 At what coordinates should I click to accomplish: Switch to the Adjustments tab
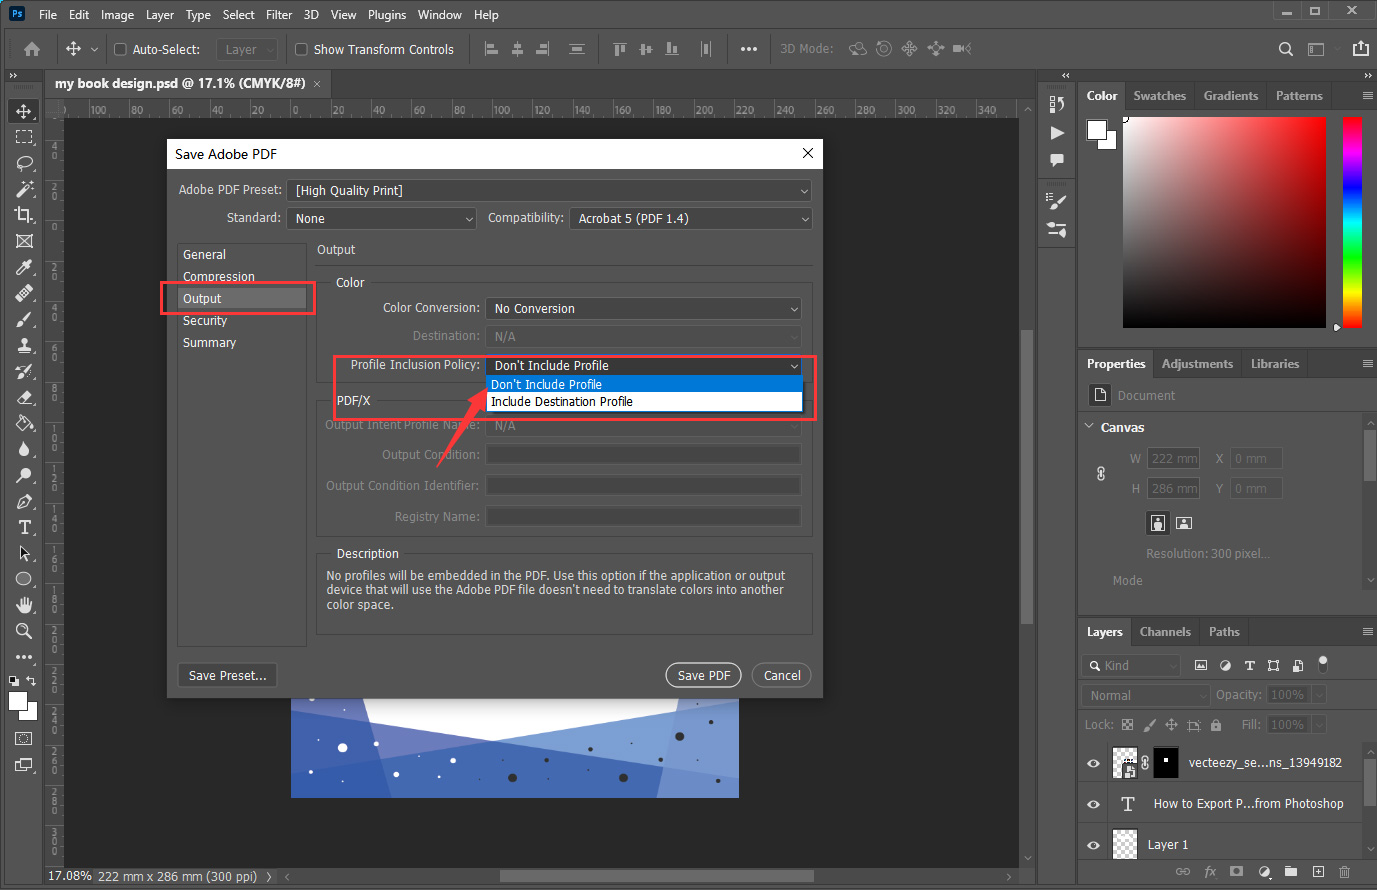click(1197, 364)
